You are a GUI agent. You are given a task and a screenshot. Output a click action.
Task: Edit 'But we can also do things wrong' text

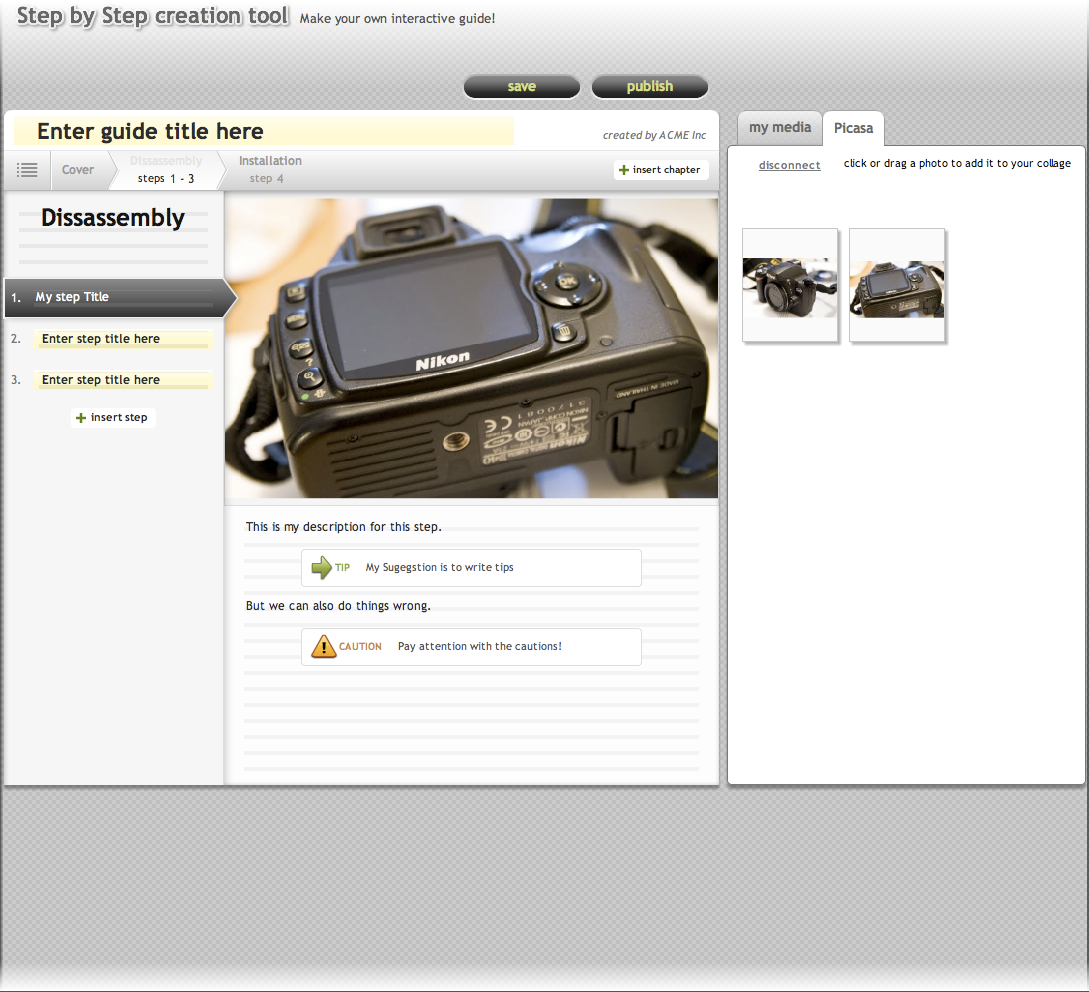pyautogui.click(x=338, y=606)
